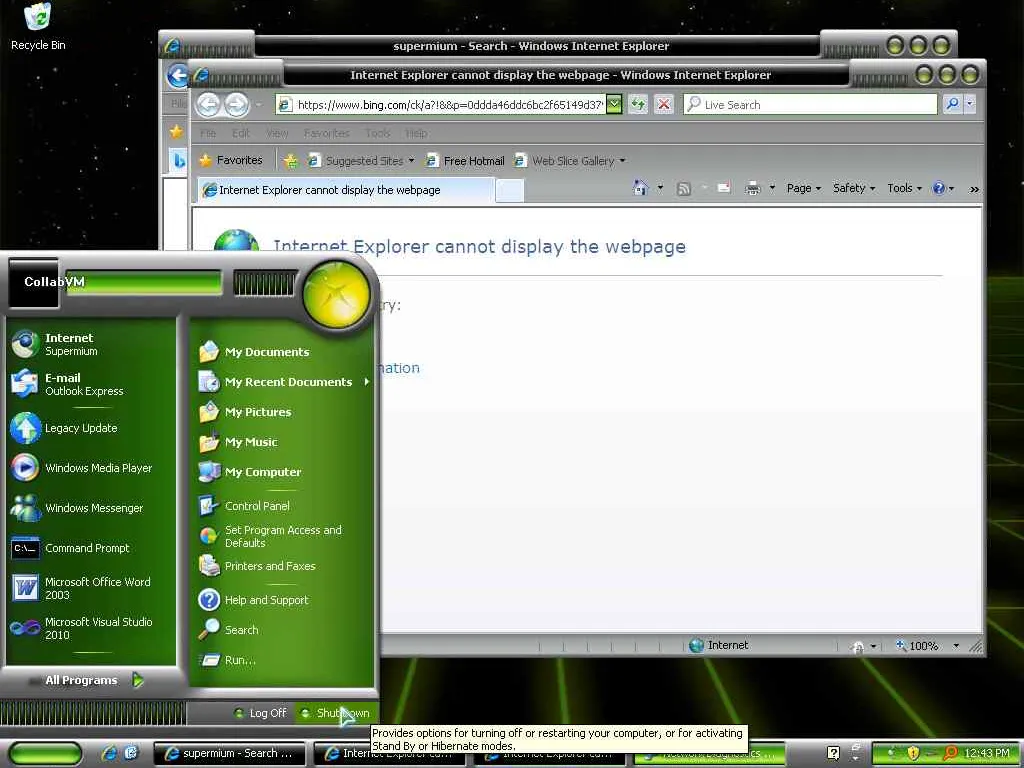Switch to 'supermium - Search' taskbar button
Screen dimensions: 1024x768
(229, 754)
